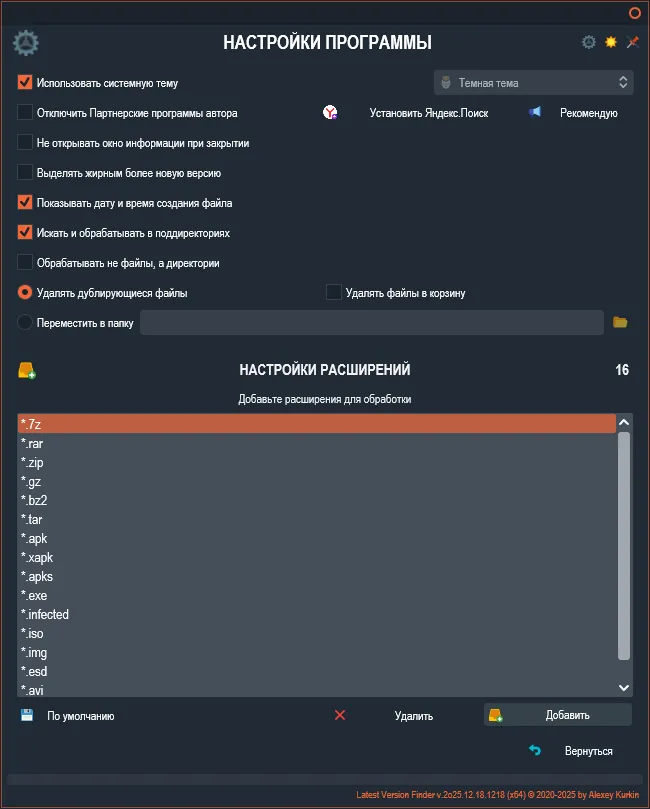This screenshot has width=650, height=809.
Task: Select the *.infected extension in list
Action: pyautogui.click(x=300, y=615)
